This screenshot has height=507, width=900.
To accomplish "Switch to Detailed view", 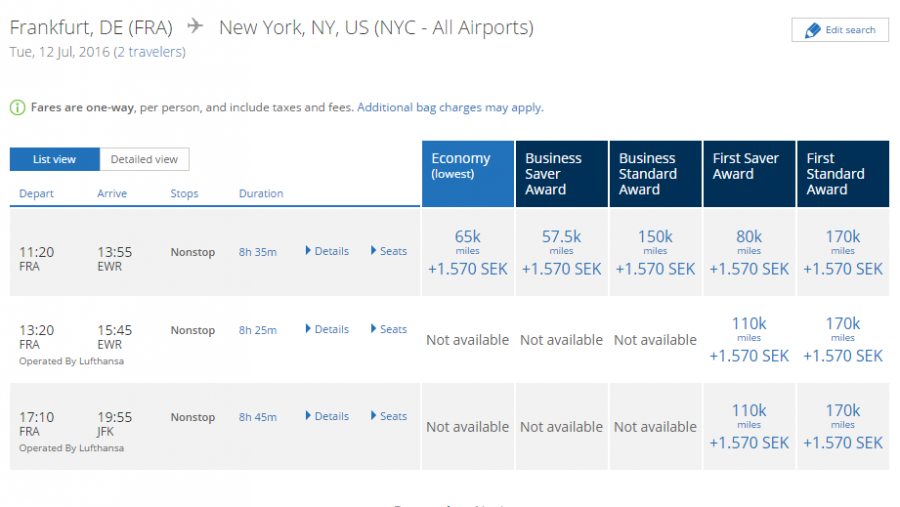I will pyautogui.click(x=144, y=159).
